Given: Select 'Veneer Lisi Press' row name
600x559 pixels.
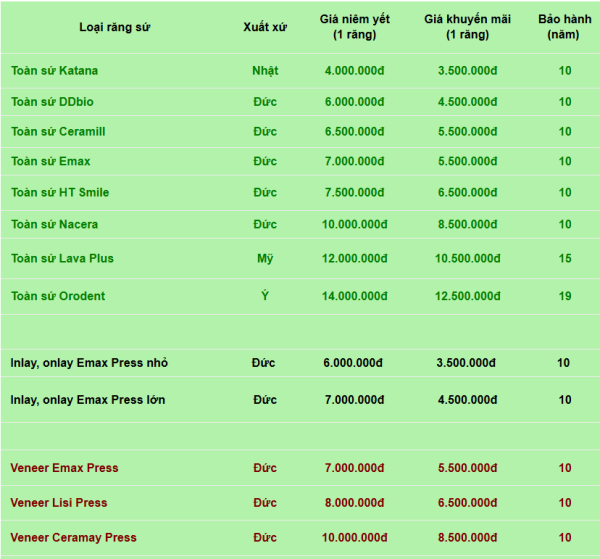Looking at the screenshot, I should point(59,503).
